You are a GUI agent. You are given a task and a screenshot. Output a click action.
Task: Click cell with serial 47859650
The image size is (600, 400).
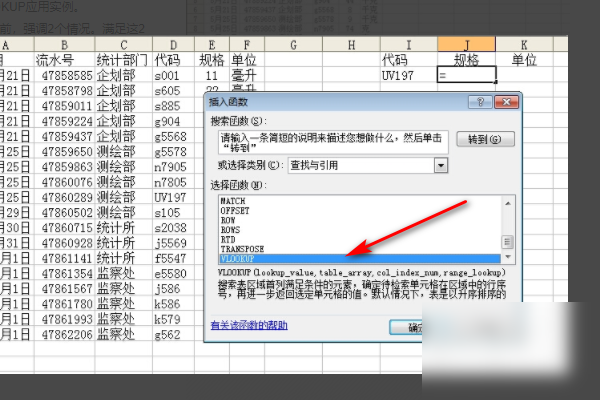[64, 152]
